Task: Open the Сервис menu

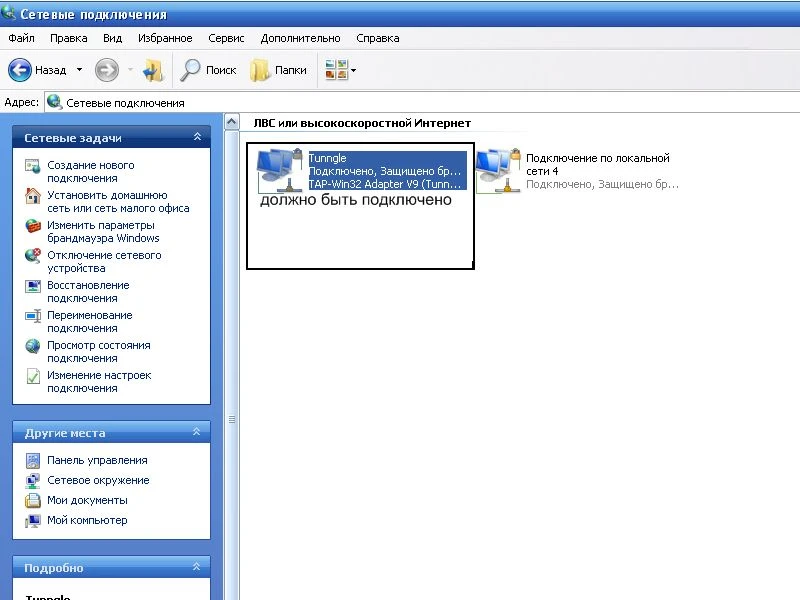Action: [226, 38]
